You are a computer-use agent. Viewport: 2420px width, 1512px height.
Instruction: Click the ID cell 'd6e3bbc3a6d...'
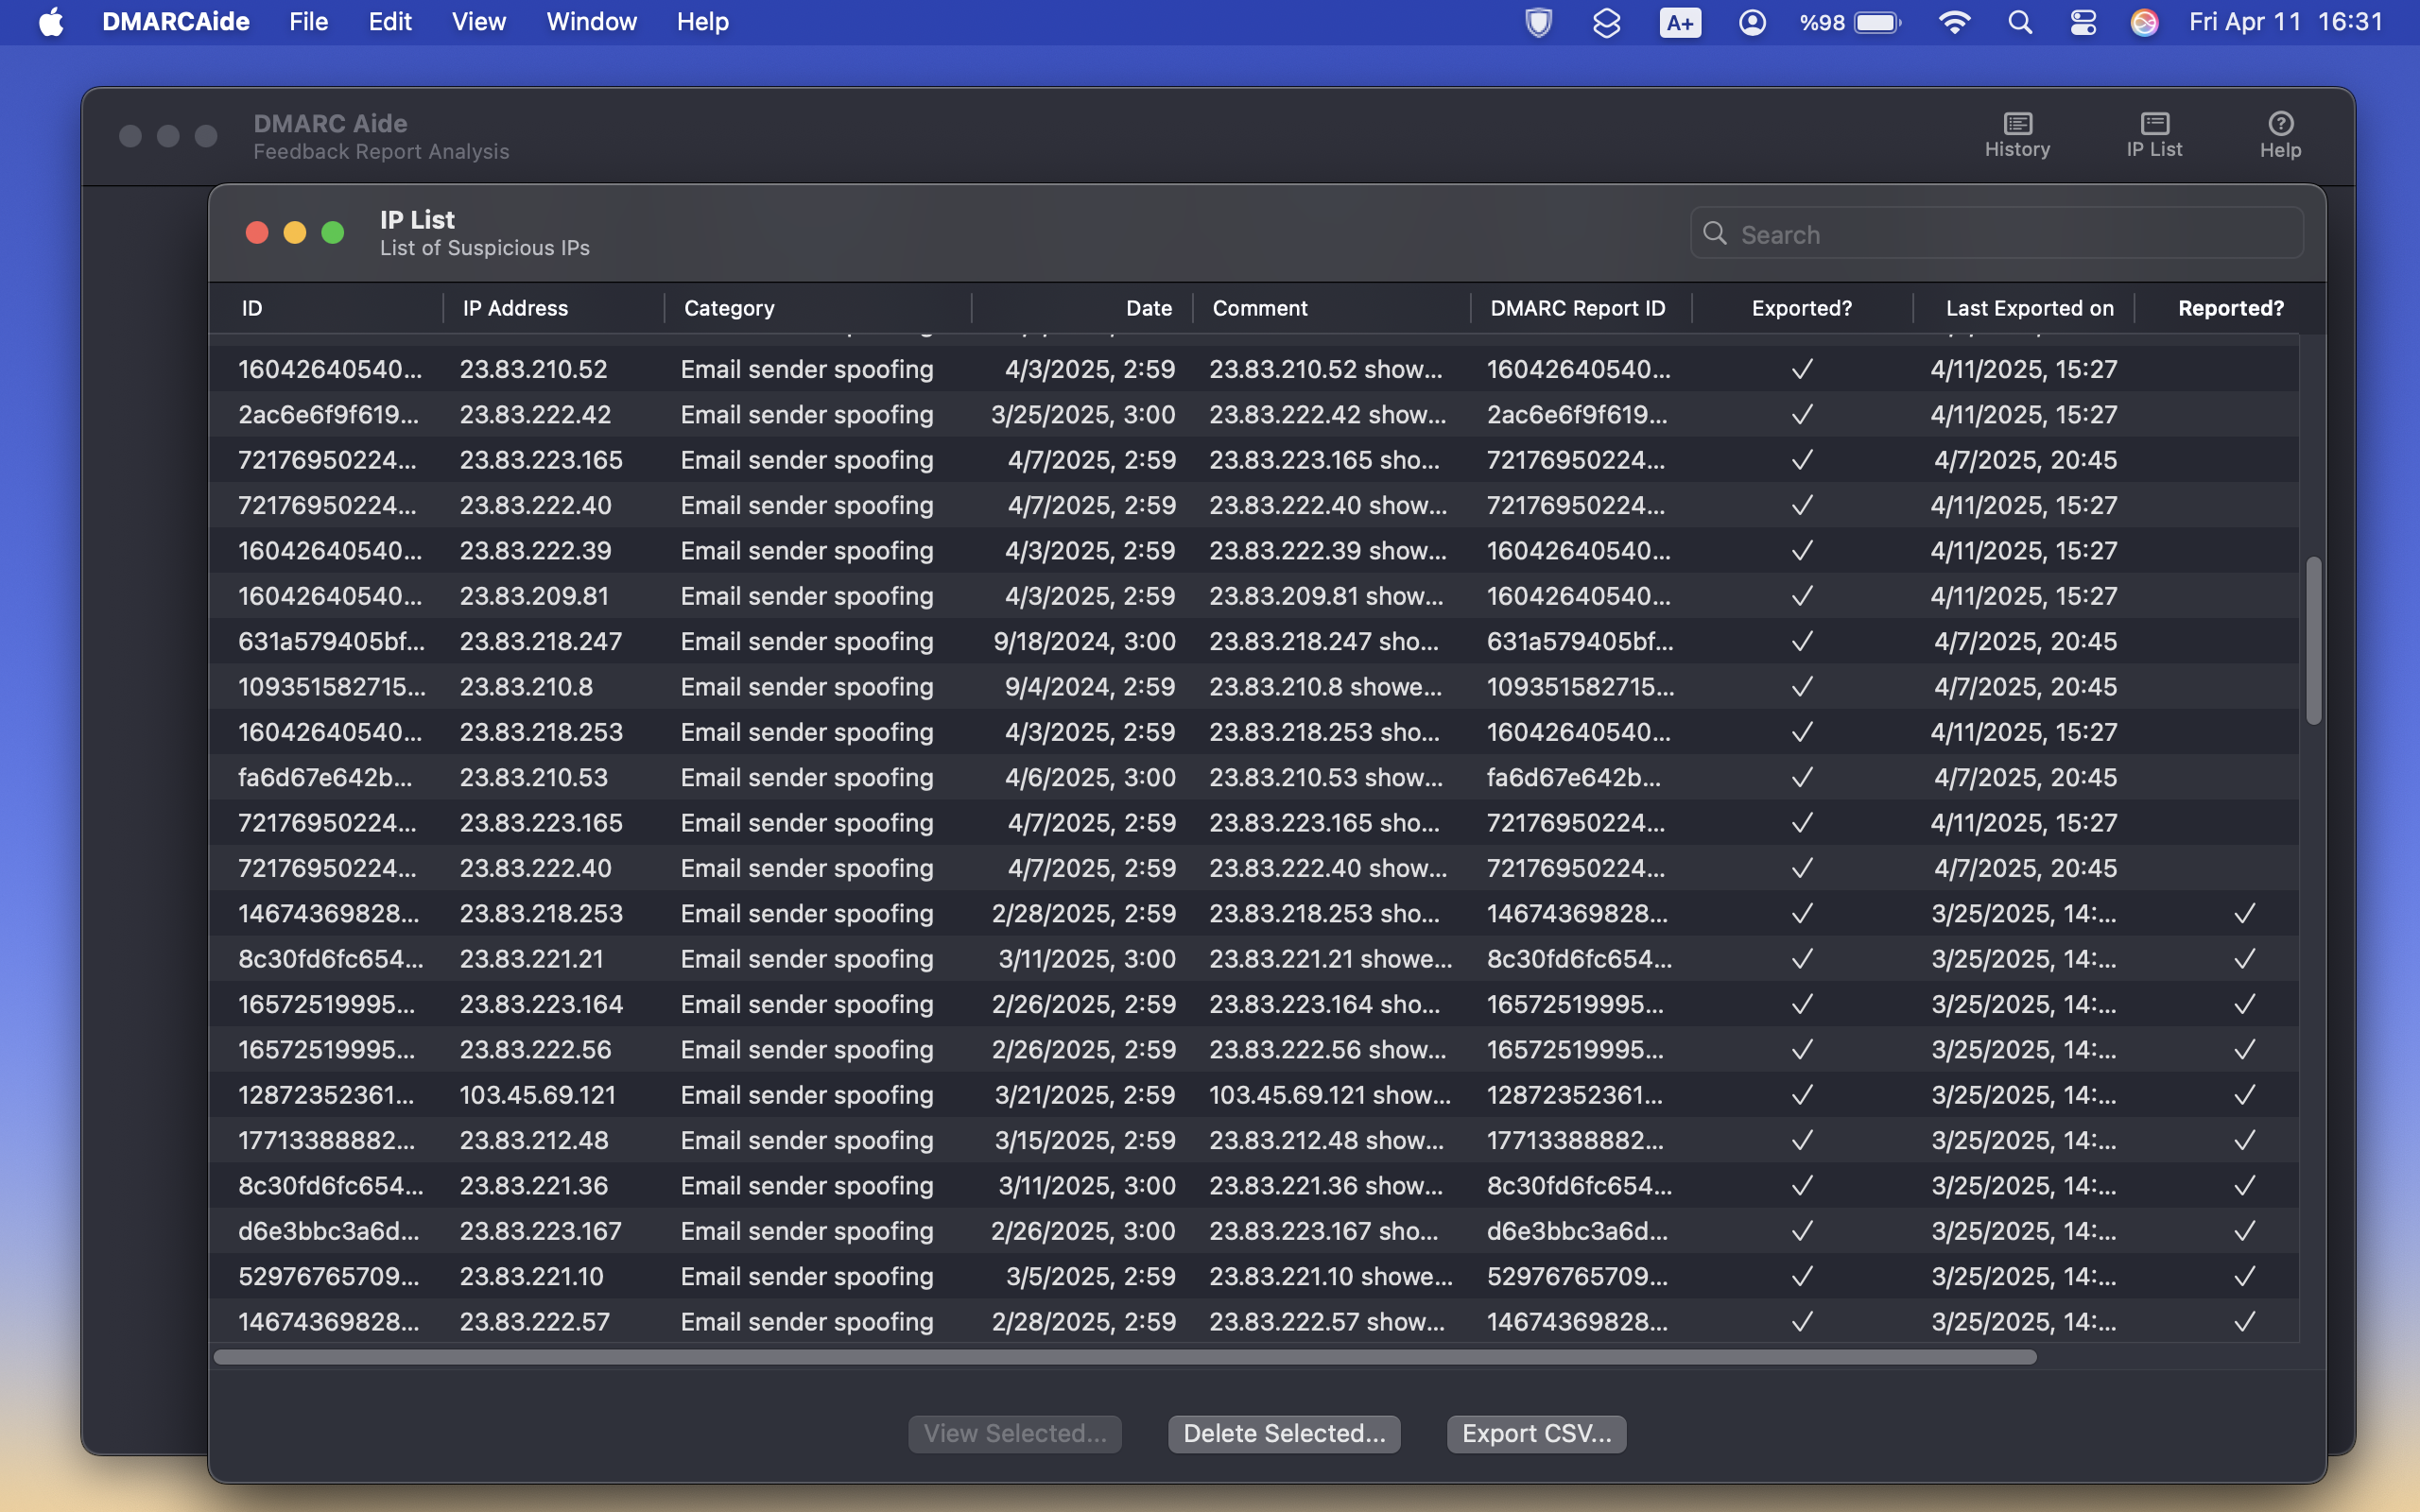coord(329,1231)
